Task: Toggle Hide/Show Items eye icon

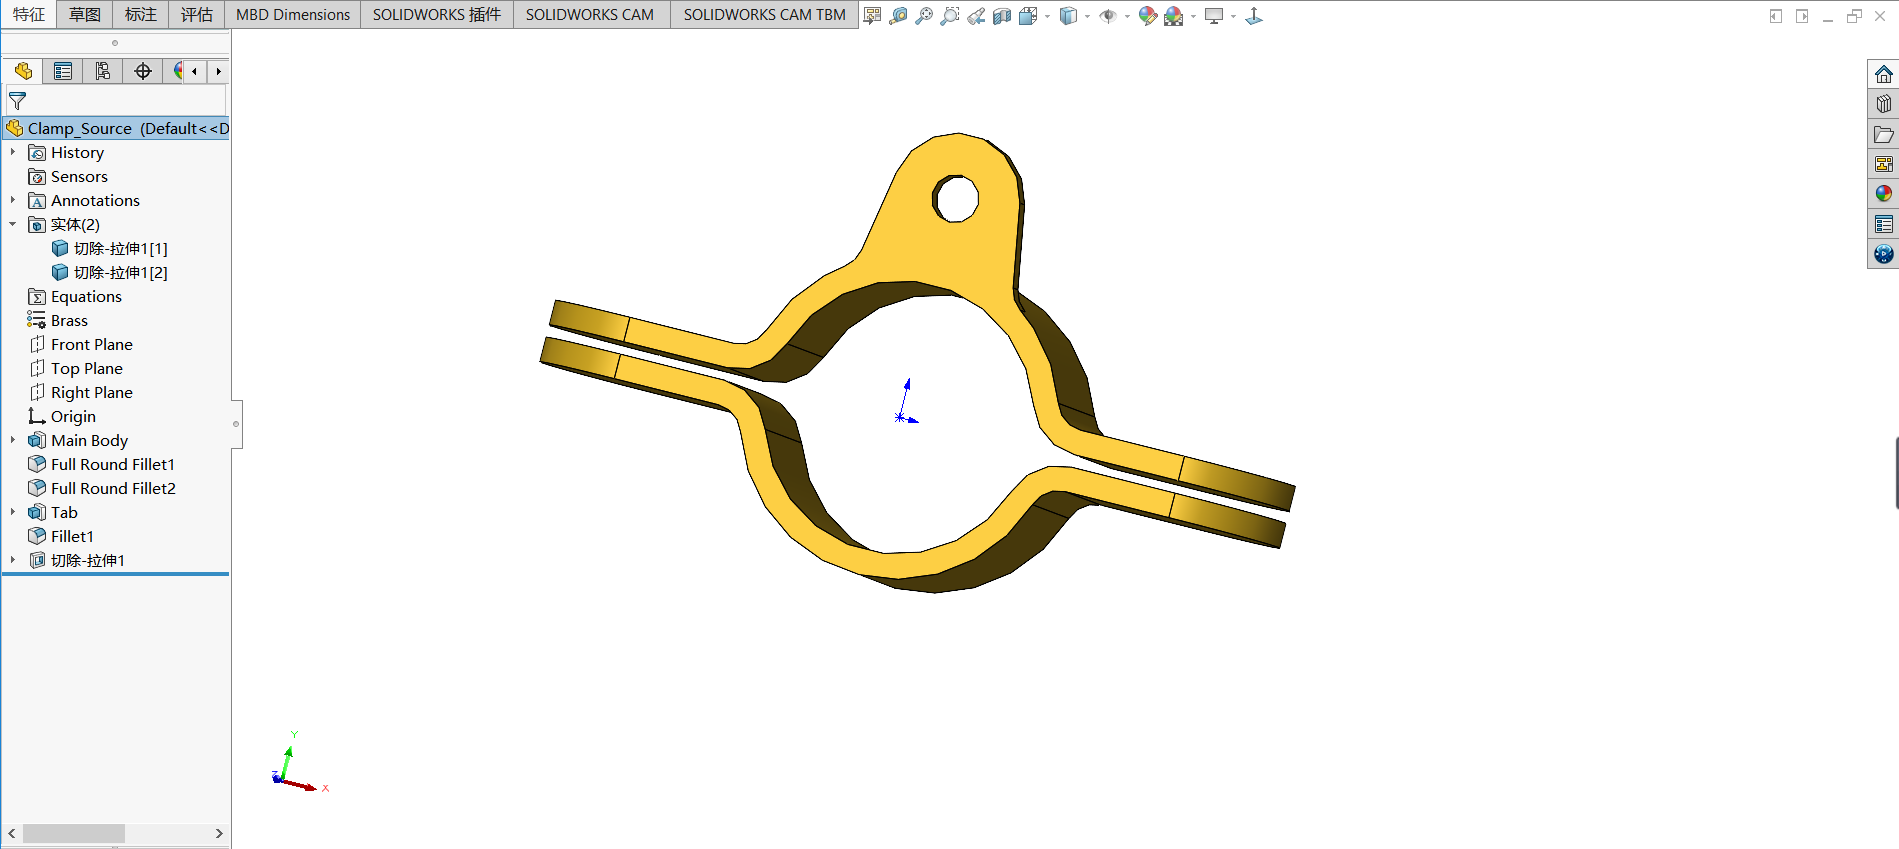Action: point(1108,16)
